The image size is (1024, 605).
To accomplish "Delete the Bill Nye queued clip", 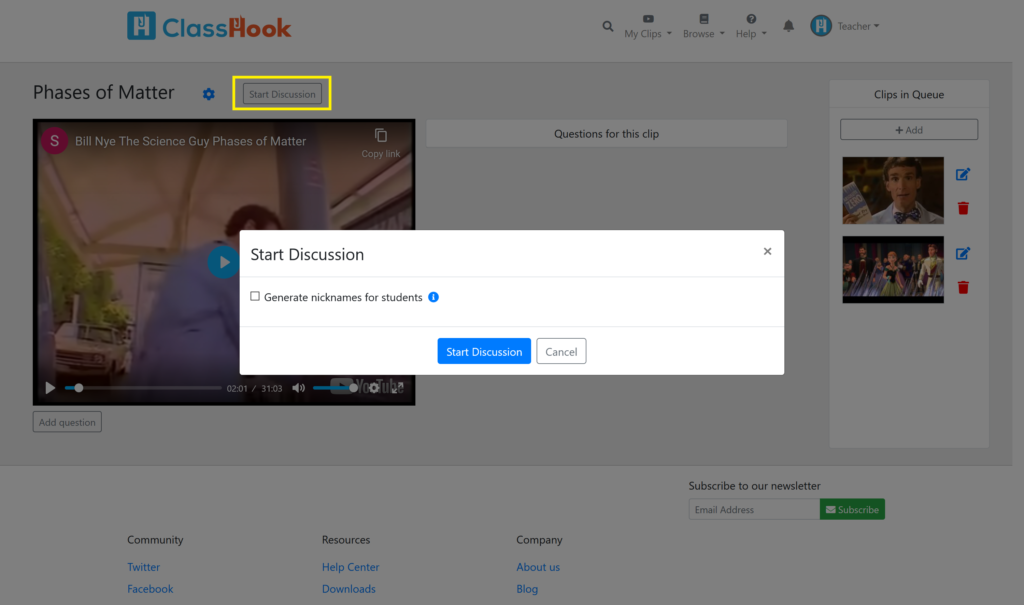I will tap(963, 208).
